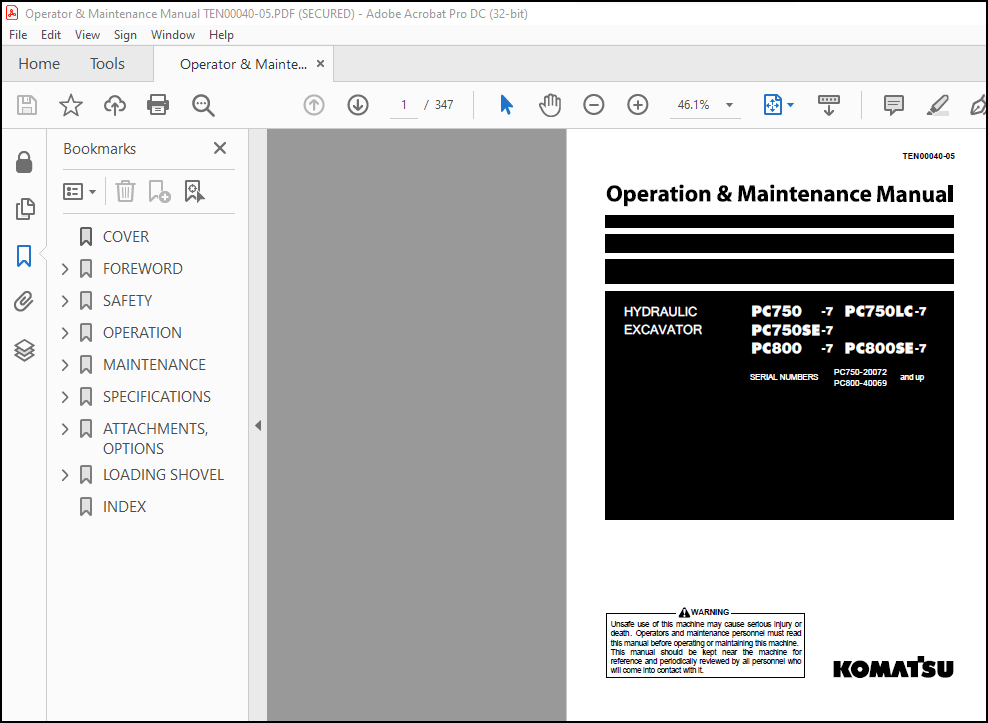Viewport: 988px width, 723px height.
Task: Open the Window menu
Action: click(173, 35)
